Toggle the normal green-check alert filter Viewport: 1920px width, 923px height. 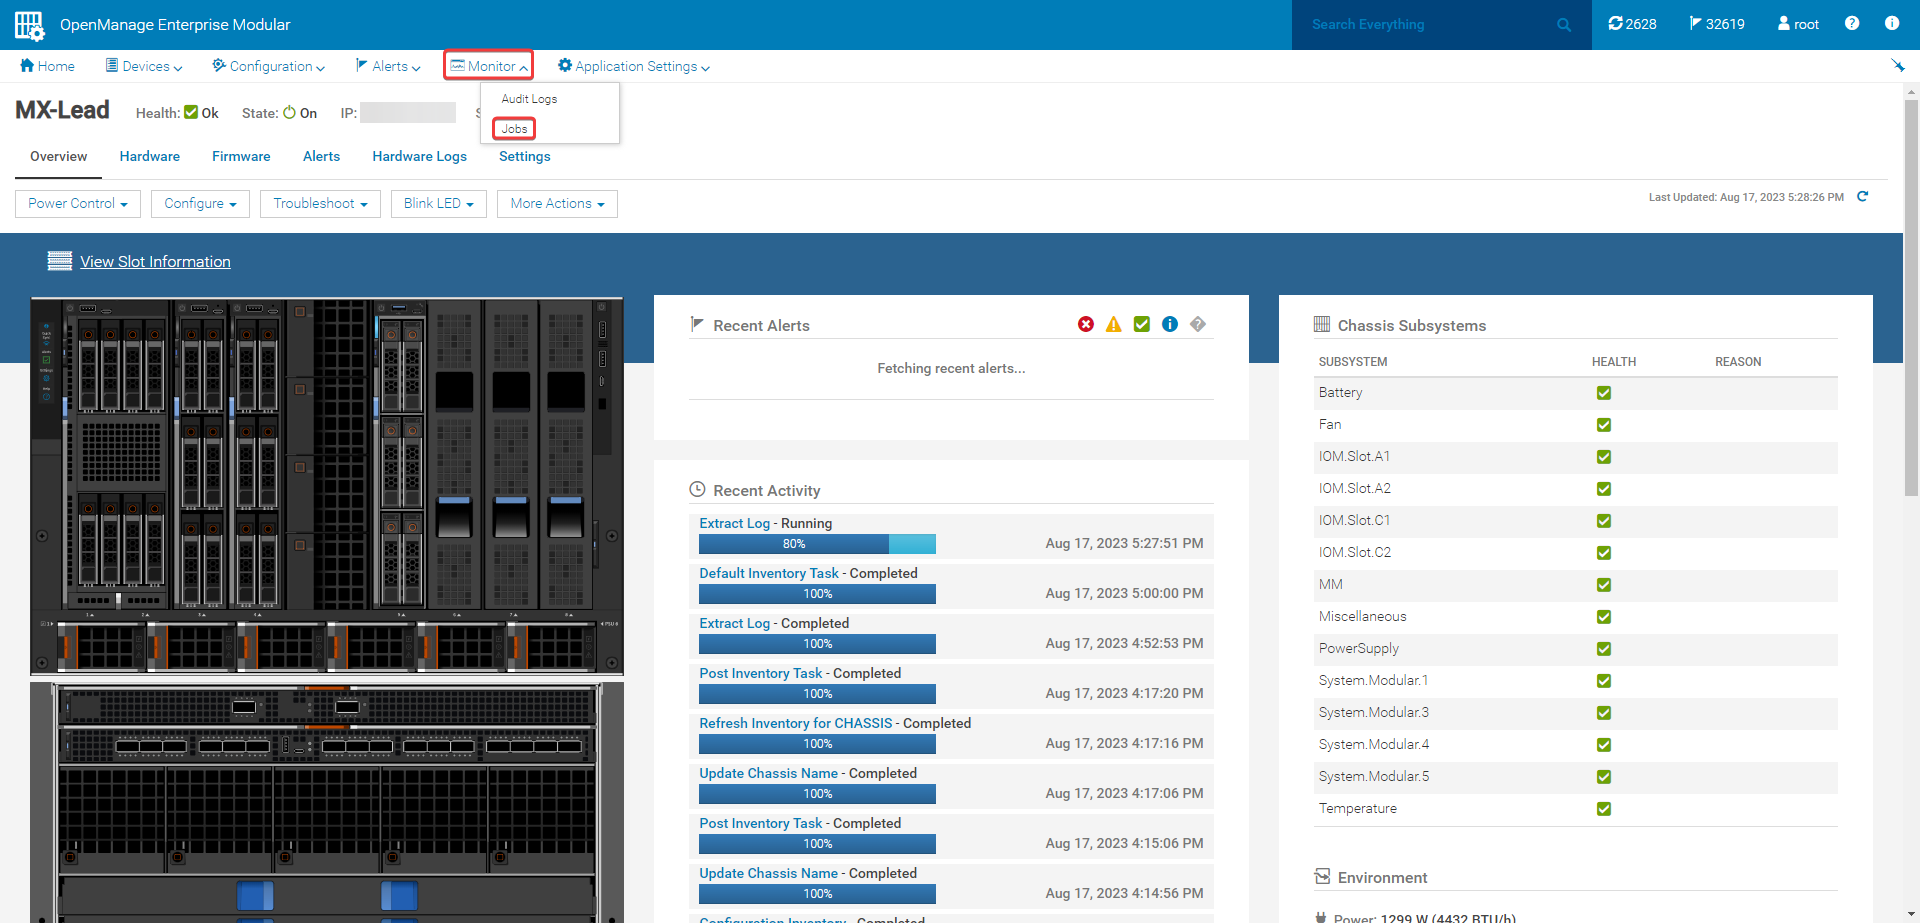(1141, 324)
